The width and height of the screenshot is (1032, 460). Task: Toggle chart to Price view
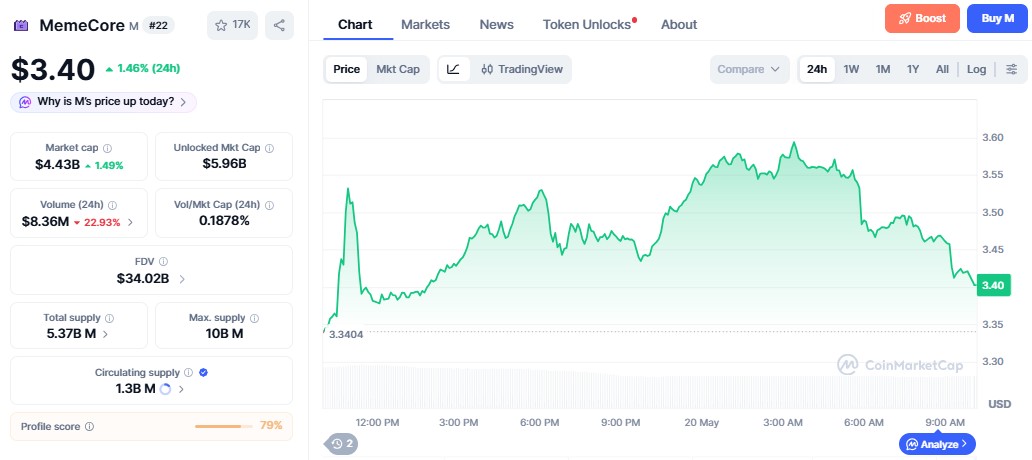[346, 69]
